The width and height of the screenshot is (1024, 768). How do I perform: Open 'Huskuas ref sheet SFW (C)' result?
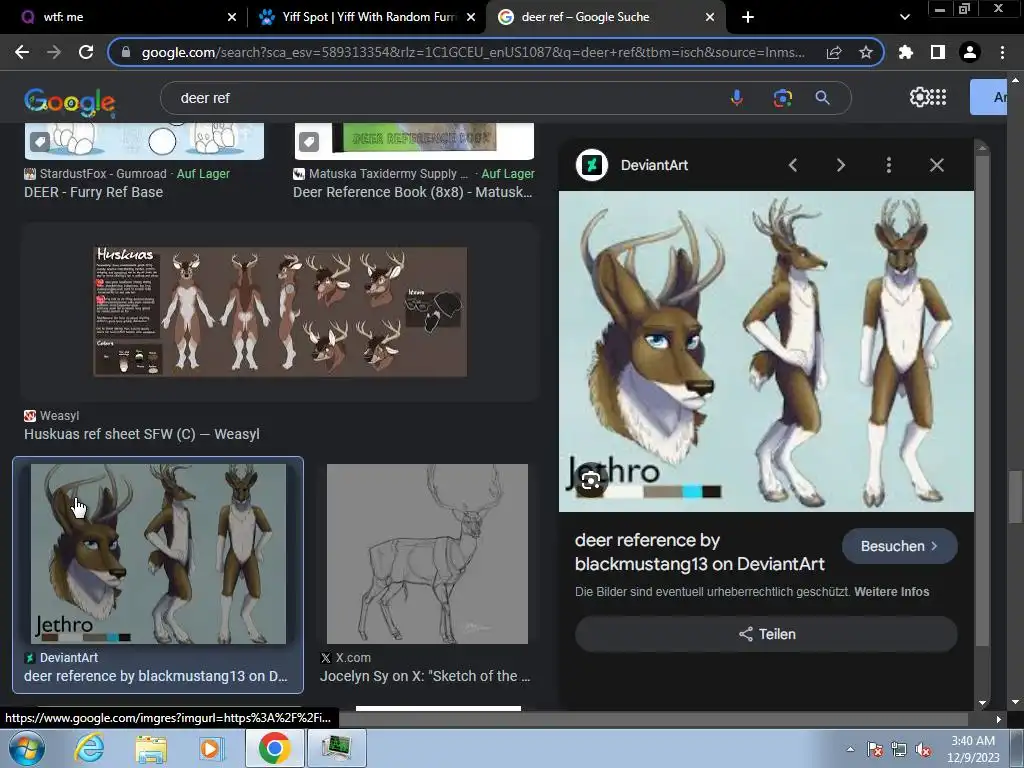click(x=142, y=434)
